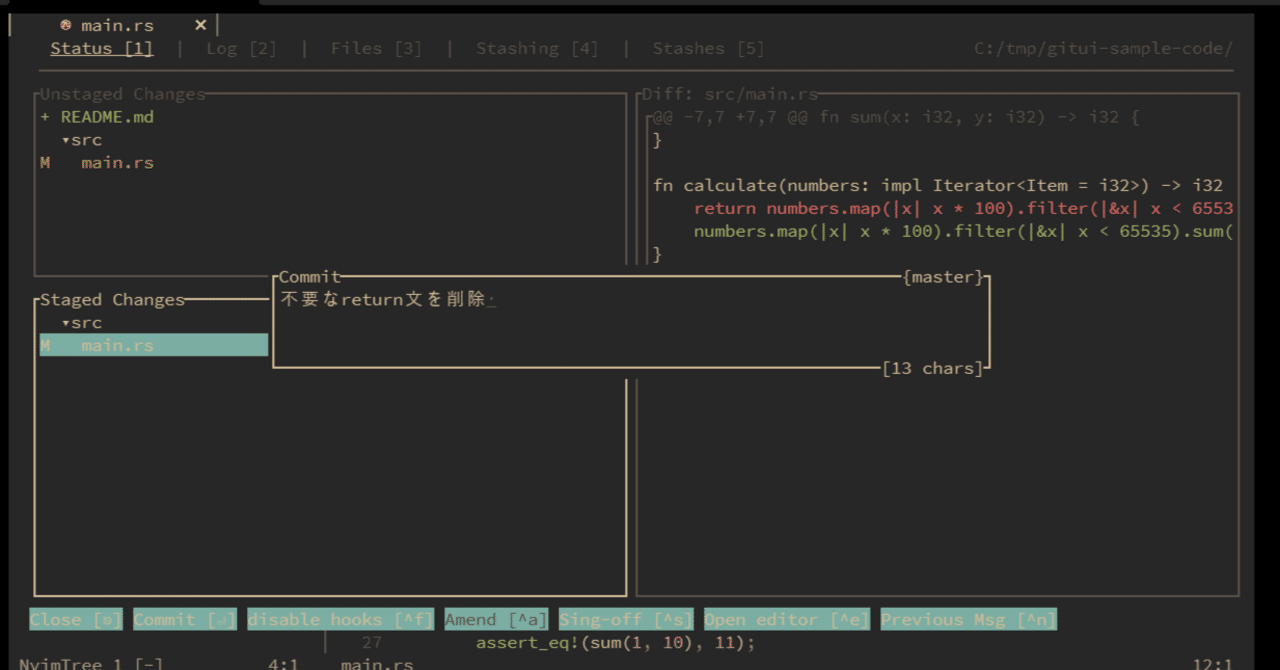Viewport: 1280px width, 670px height.
Task: Click the [13 chars] counter
Action: [933, 368]
